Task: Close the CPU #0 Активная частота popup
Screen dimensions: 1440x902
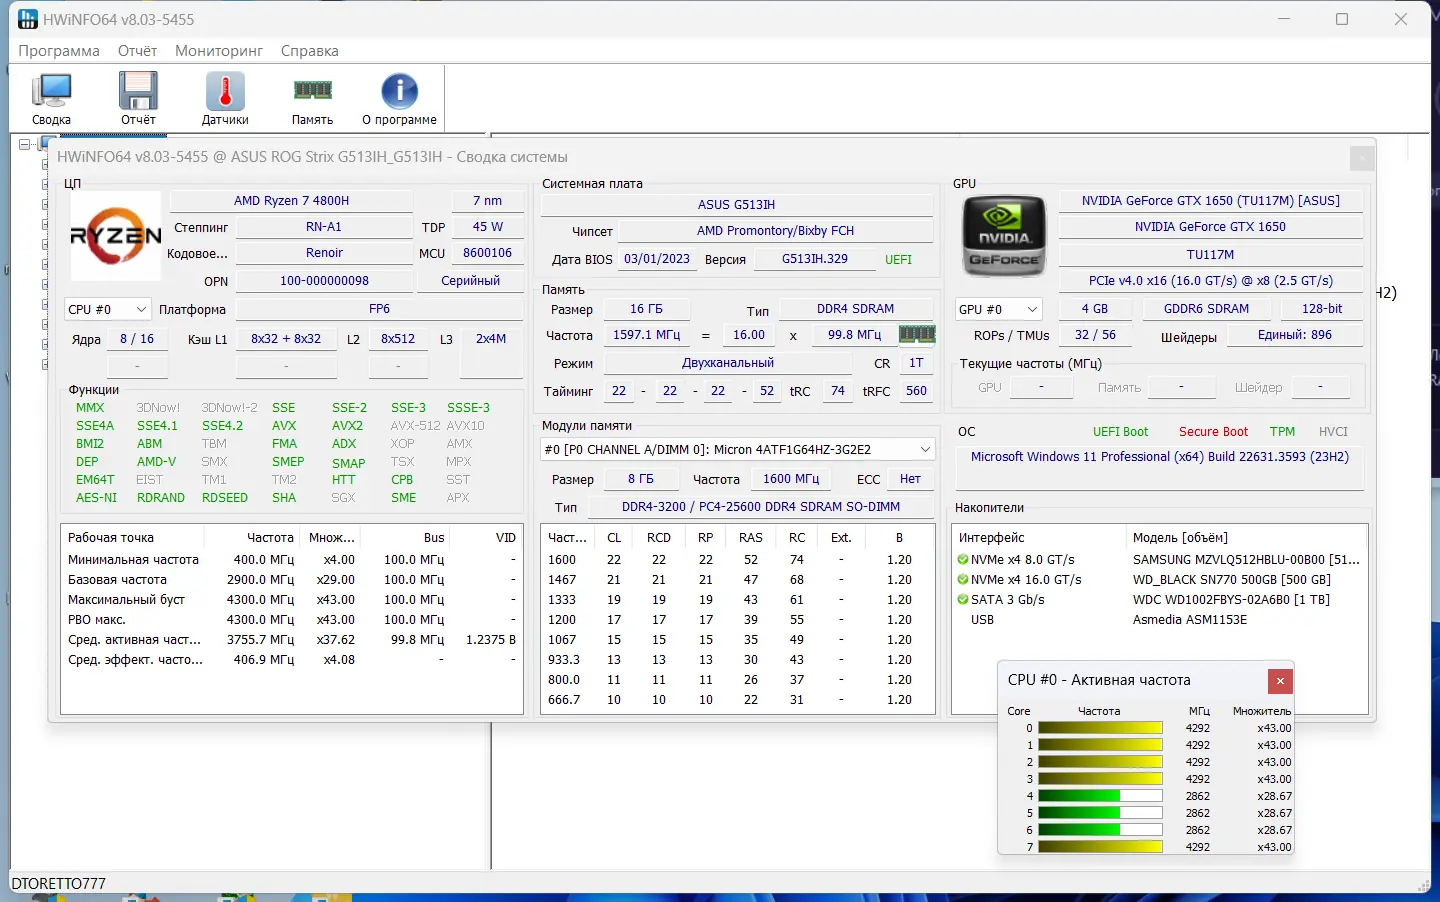Action: (1280, 681)
